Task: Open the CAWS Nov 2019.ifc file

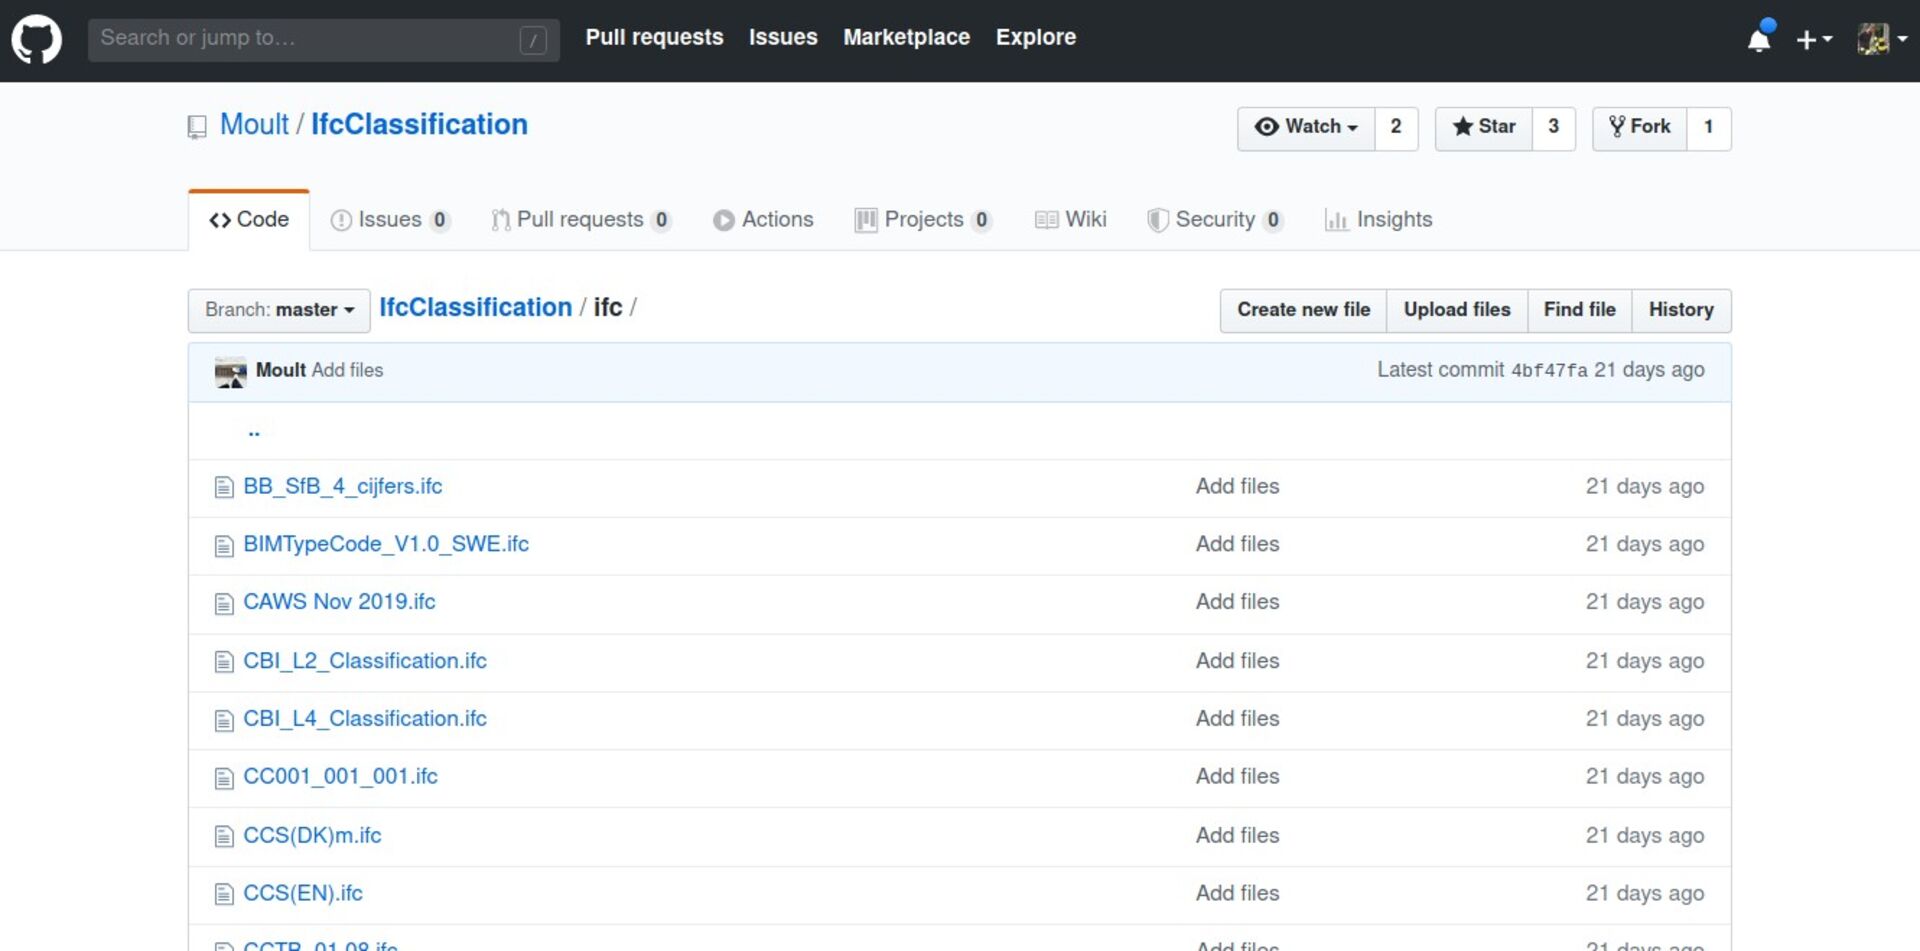Action: [339, 602]
